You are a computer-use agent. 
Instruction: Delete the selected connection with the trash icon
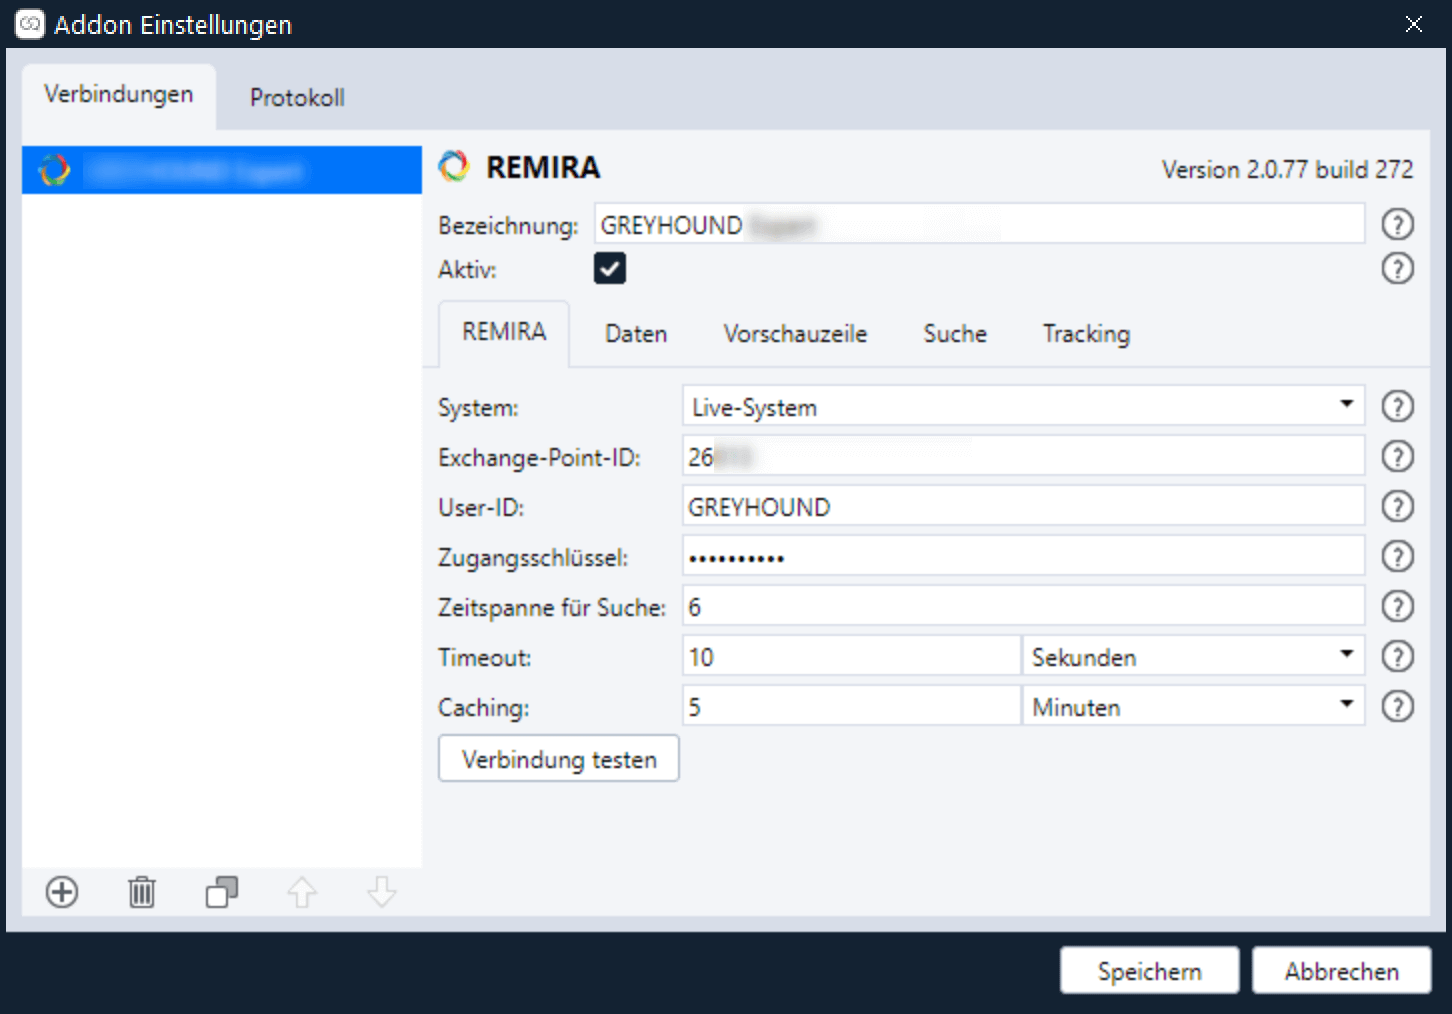click(142, 892)
